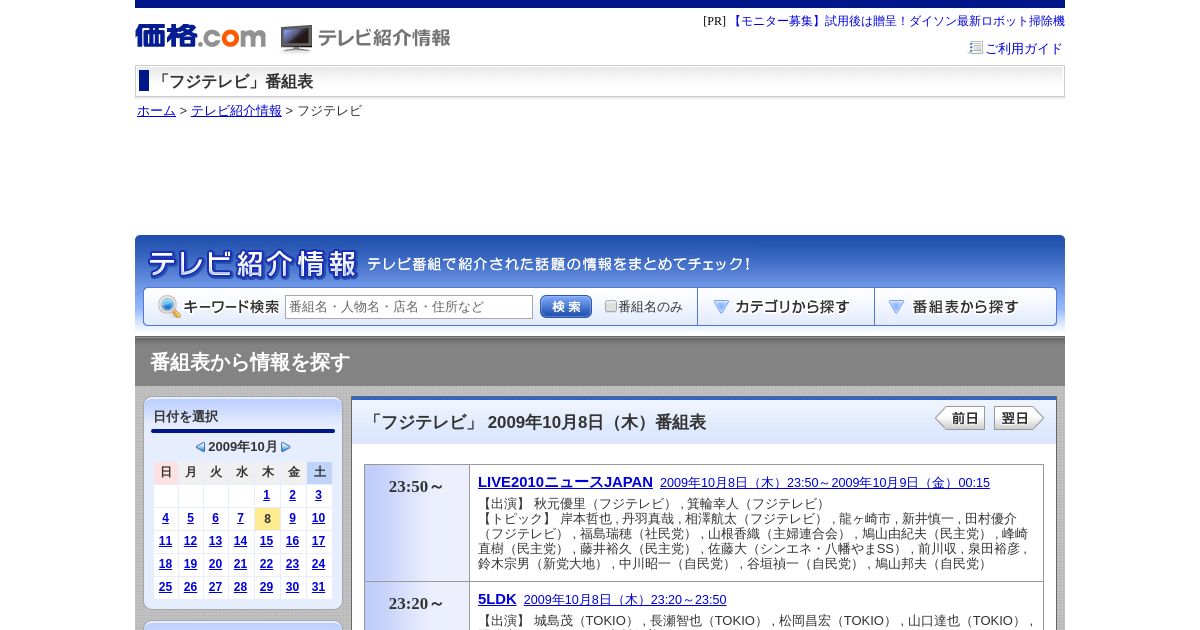Open the 23:50～00:15 broadcast time link
This screenshot has width=1200, height=630.
coord(825,483)
